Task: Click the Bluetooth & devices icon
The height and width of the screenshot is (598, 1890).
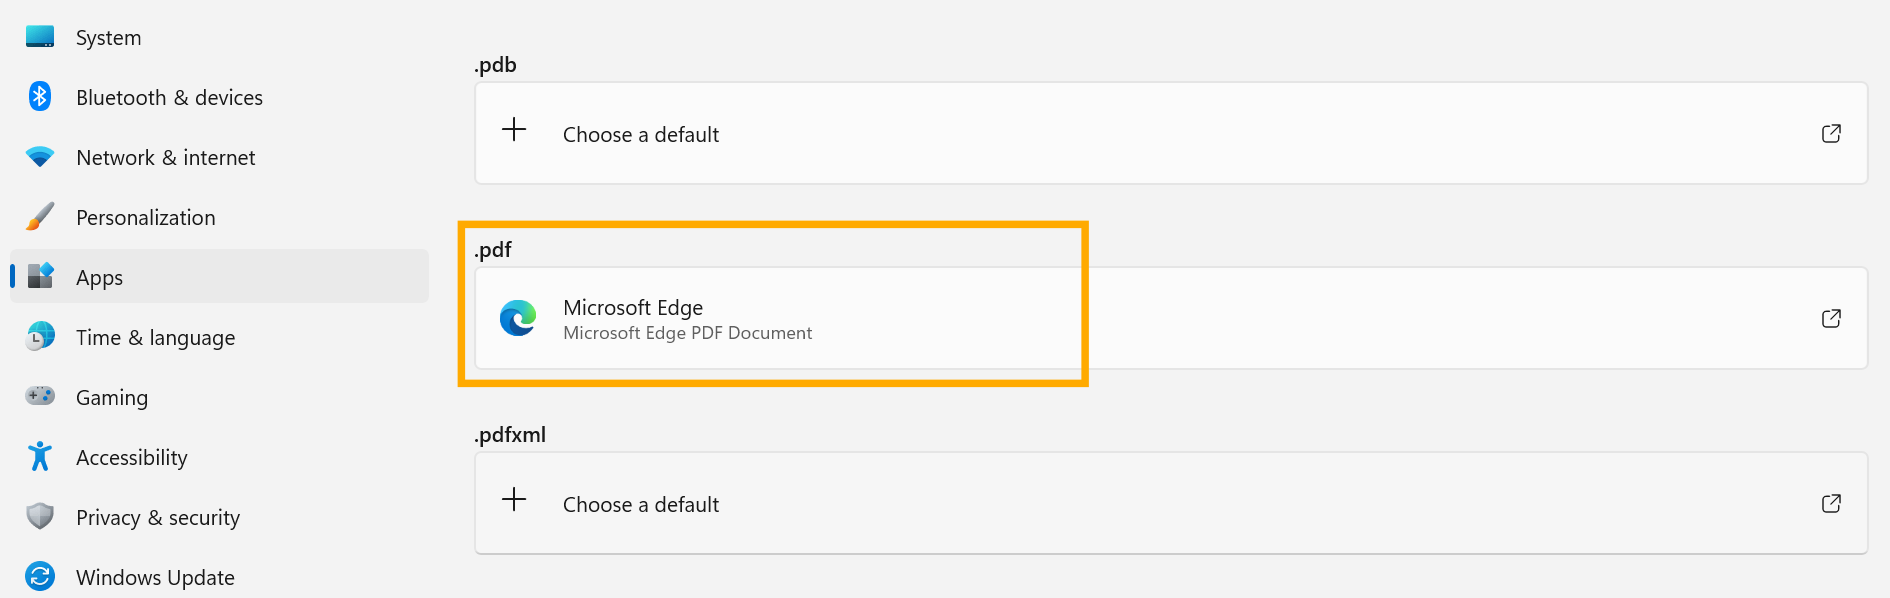Action: pyautogui.click(x=40, y=96)
